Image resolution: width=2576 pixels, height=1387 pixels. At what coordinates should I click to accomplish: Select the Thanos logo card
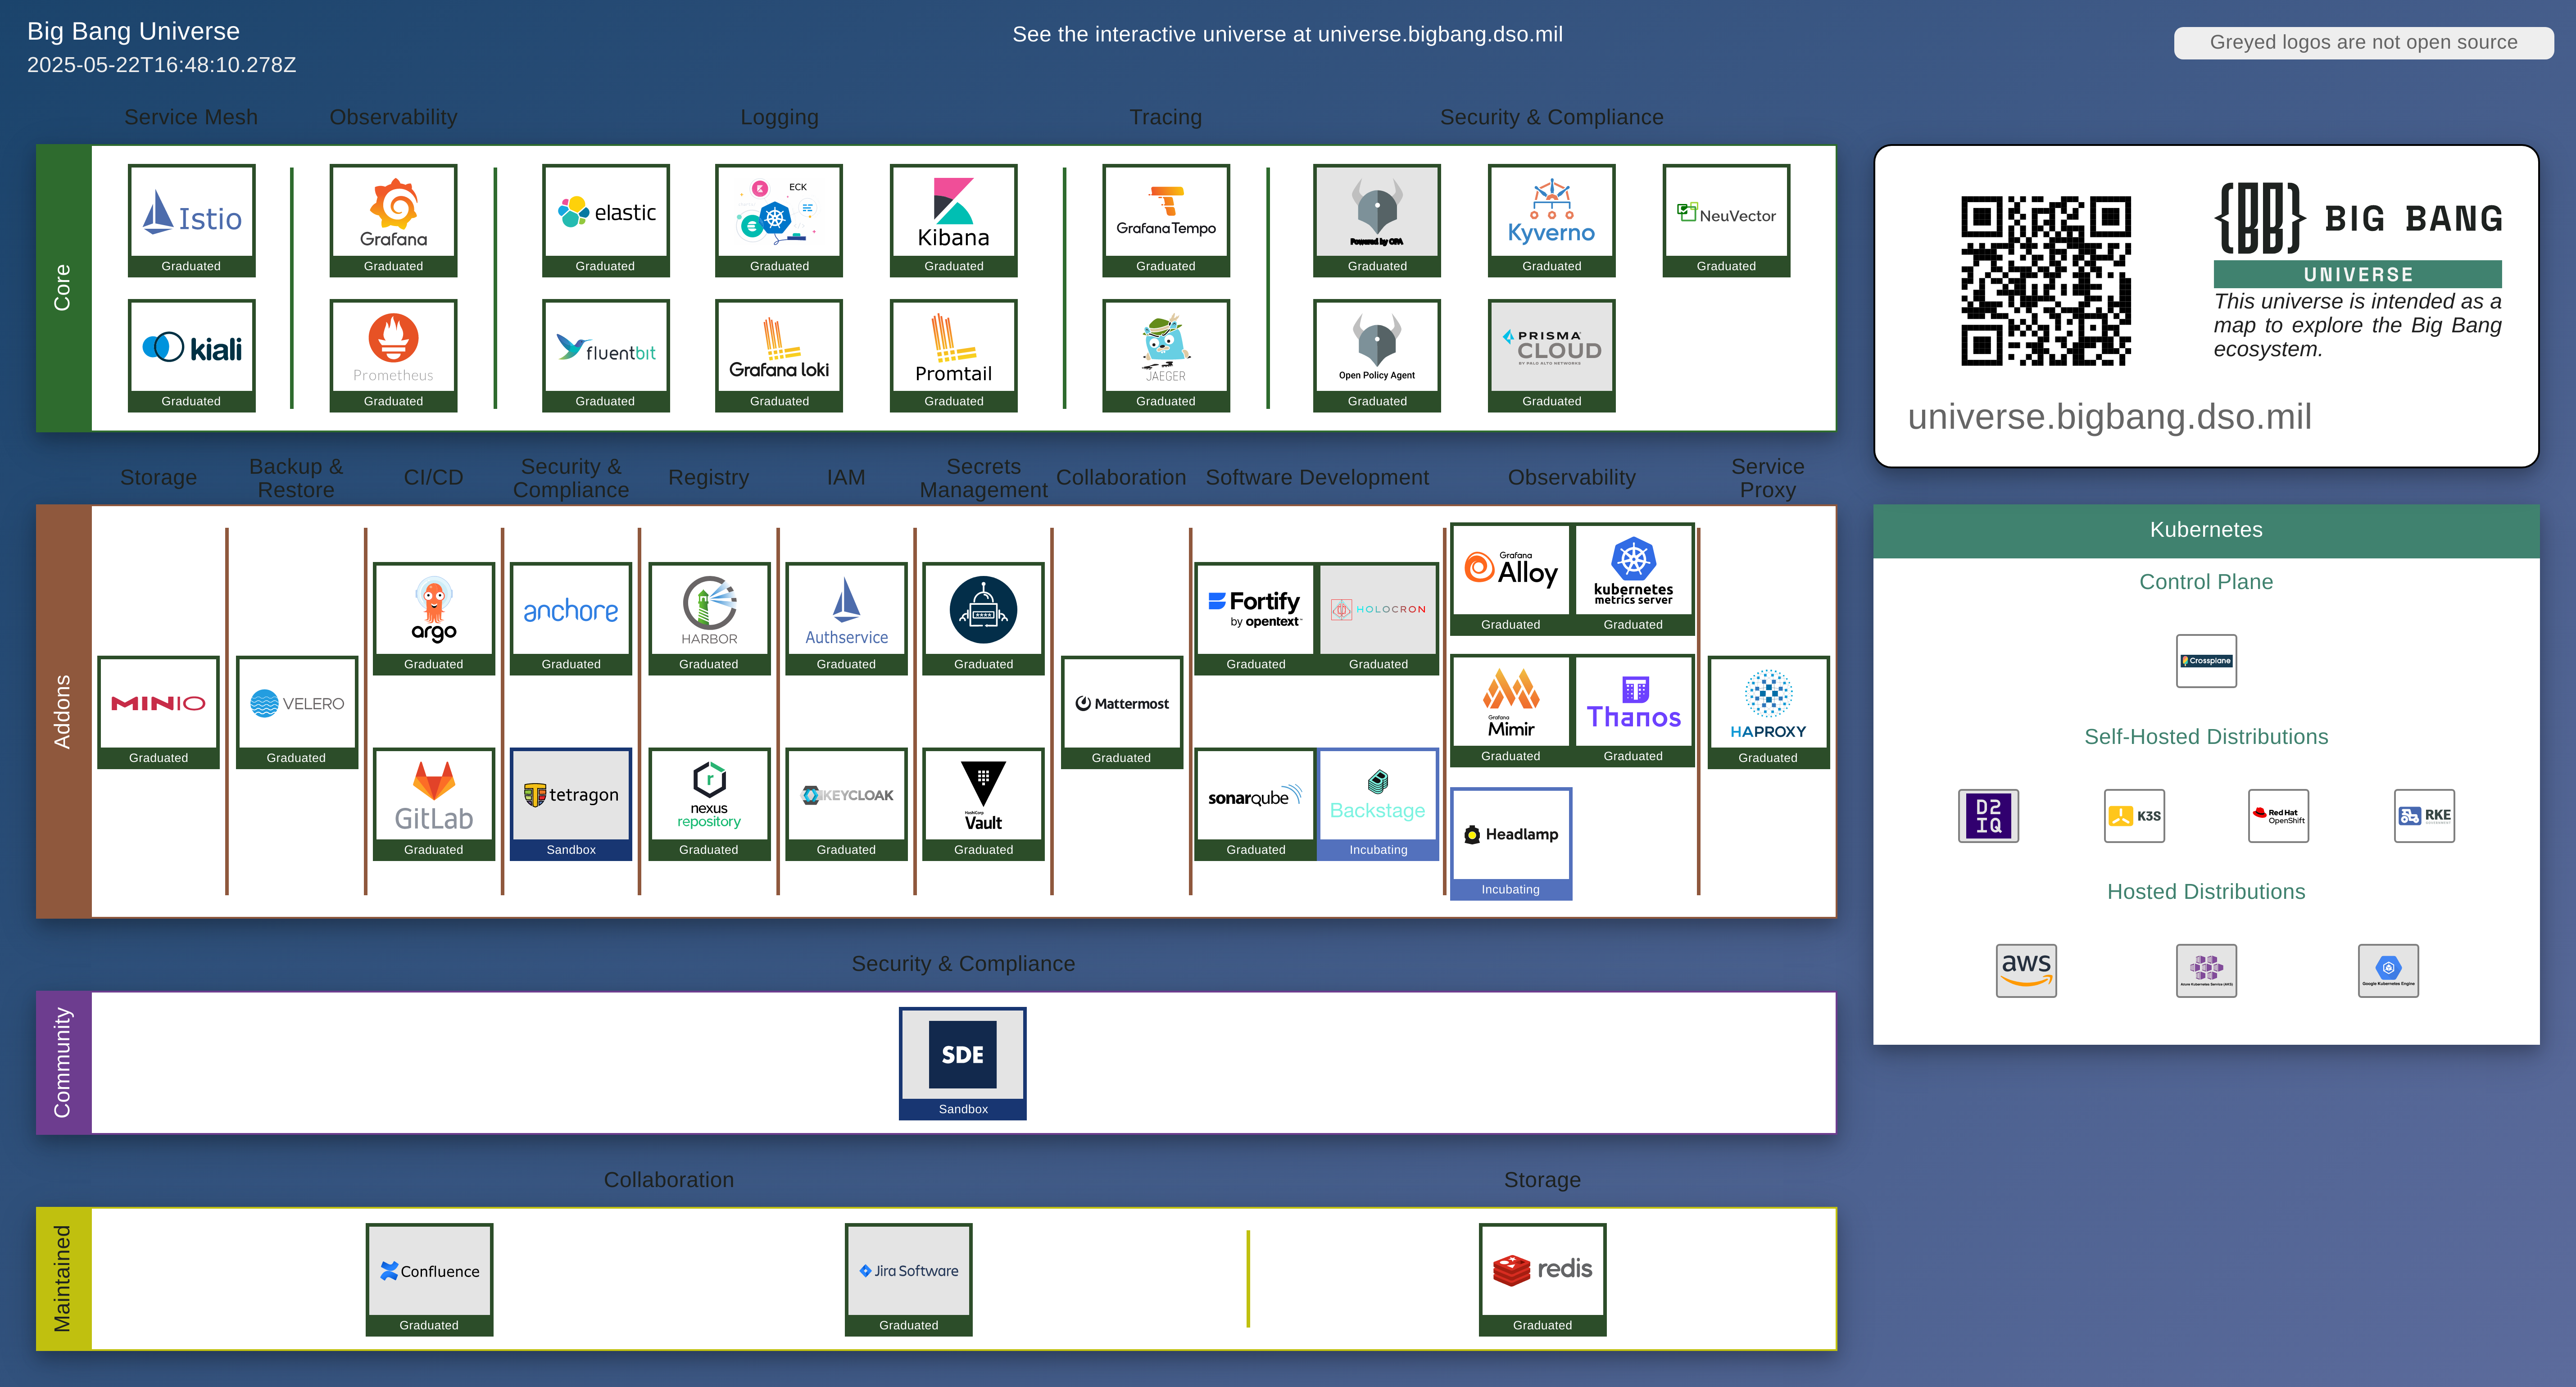[1633, 711]
